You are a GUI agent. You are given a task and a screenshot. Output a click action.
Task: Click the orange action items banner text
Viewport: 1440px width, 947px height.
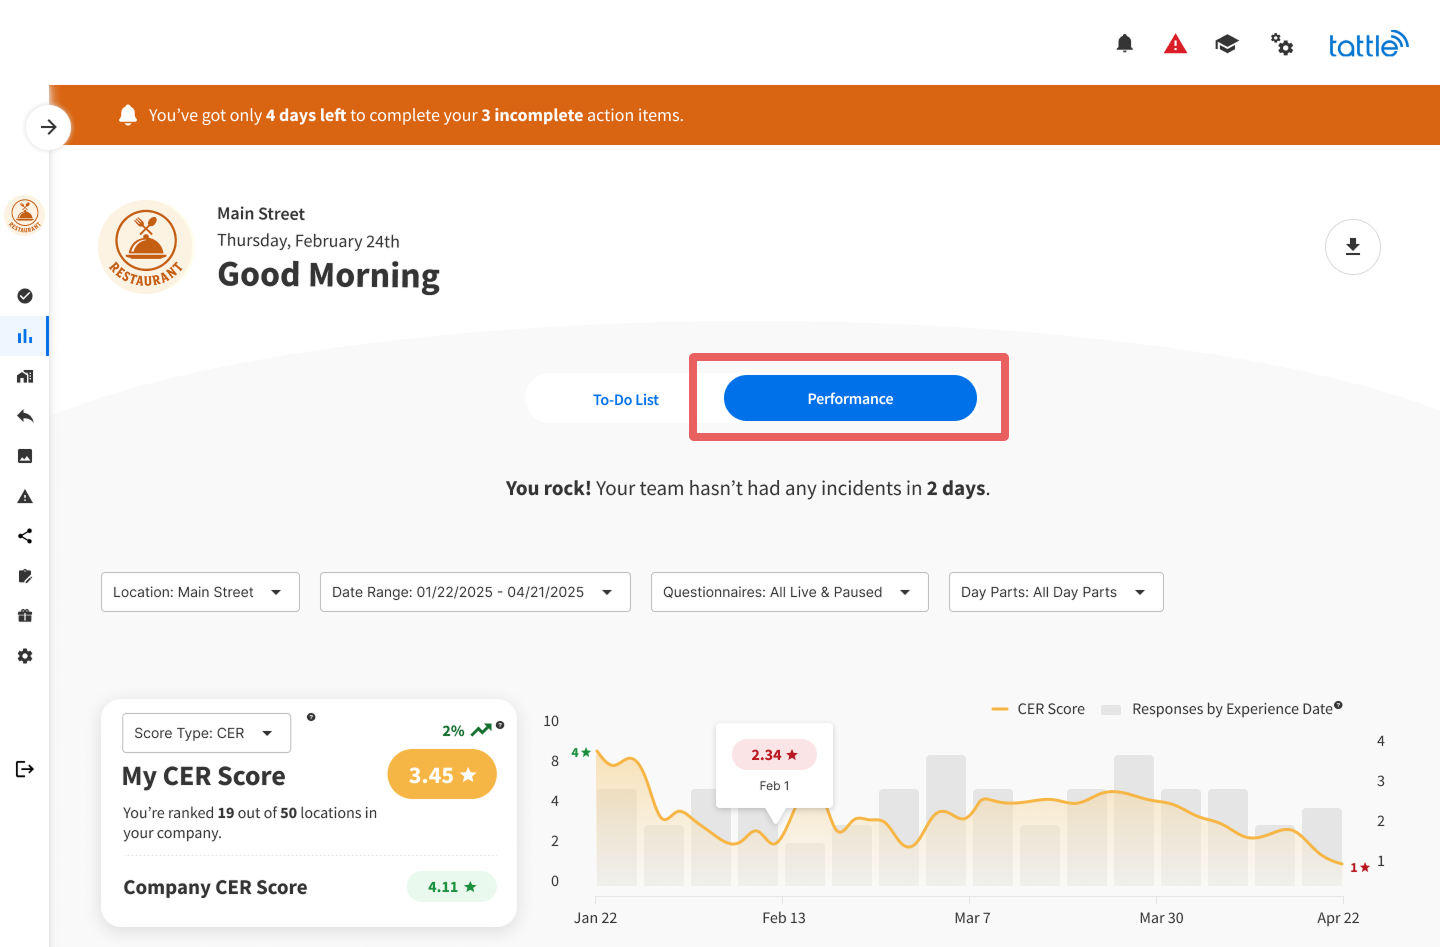[416, 115]
